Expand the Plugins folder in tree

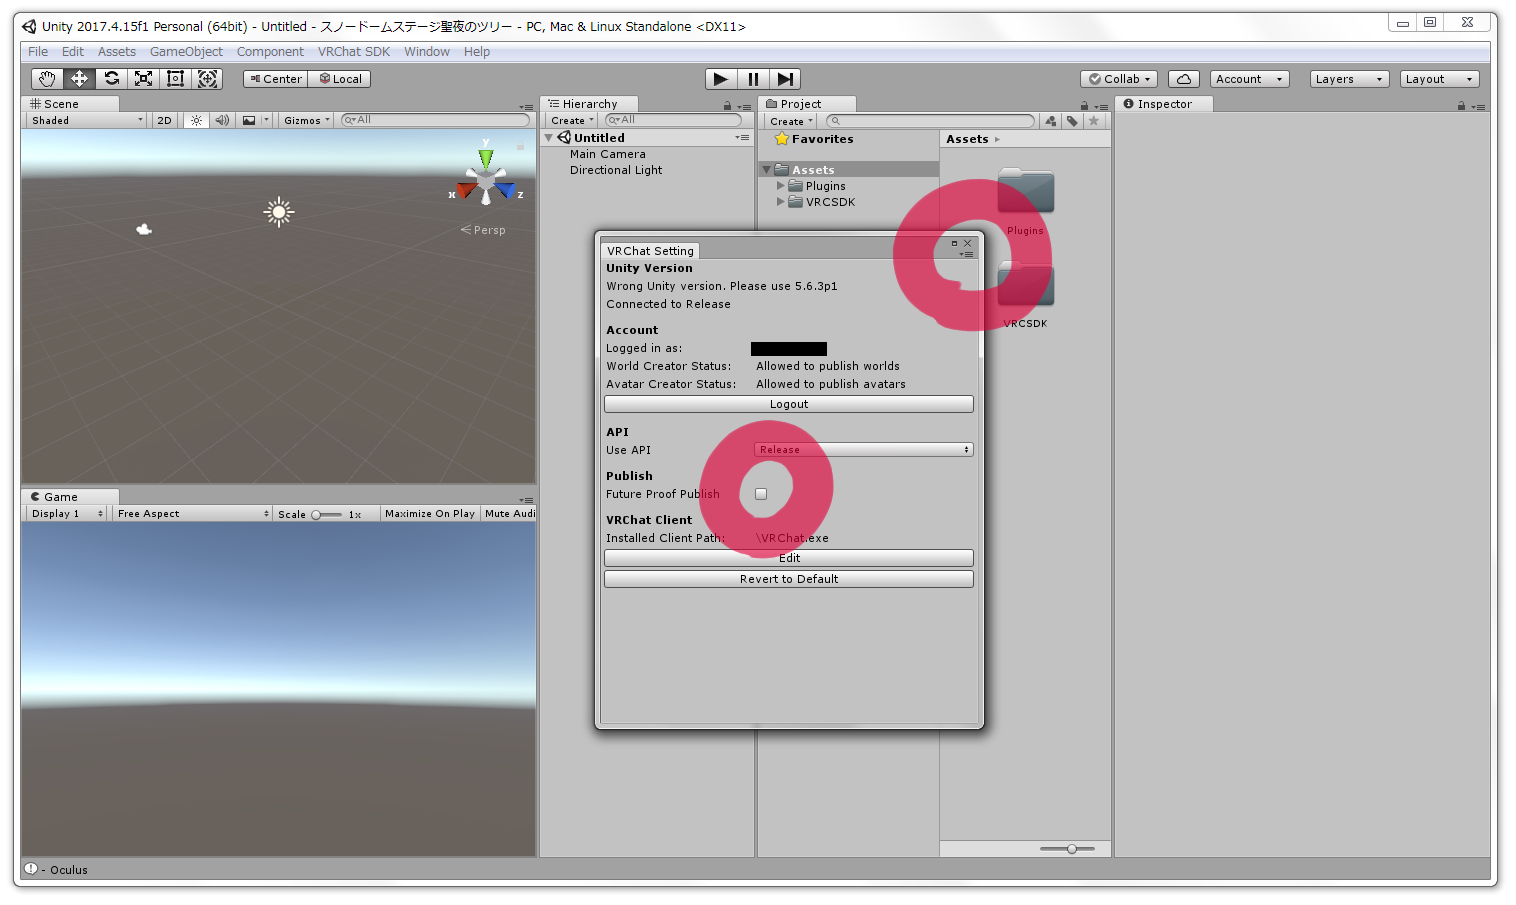(781, 186)
